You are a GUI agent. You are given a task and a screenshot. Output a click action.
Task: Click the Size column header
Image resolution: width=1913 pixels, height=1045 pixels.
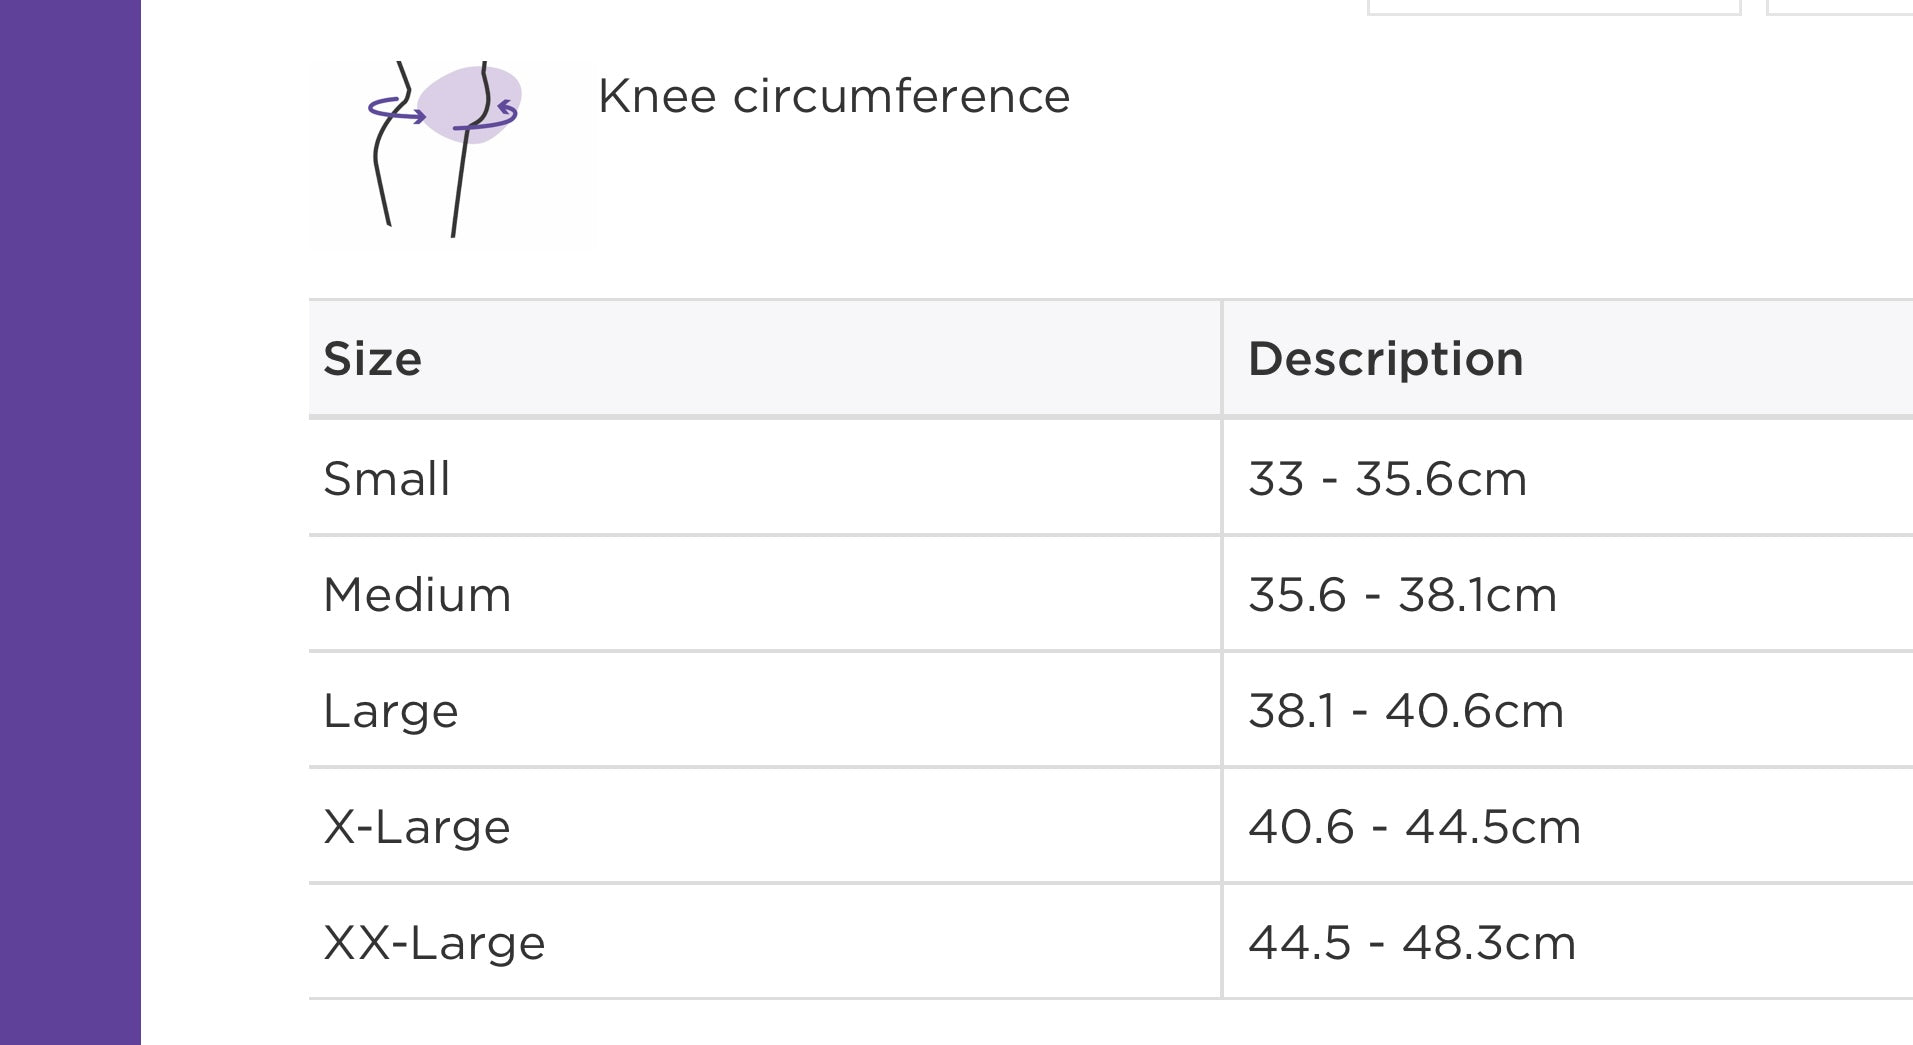(x=372, y=358)
